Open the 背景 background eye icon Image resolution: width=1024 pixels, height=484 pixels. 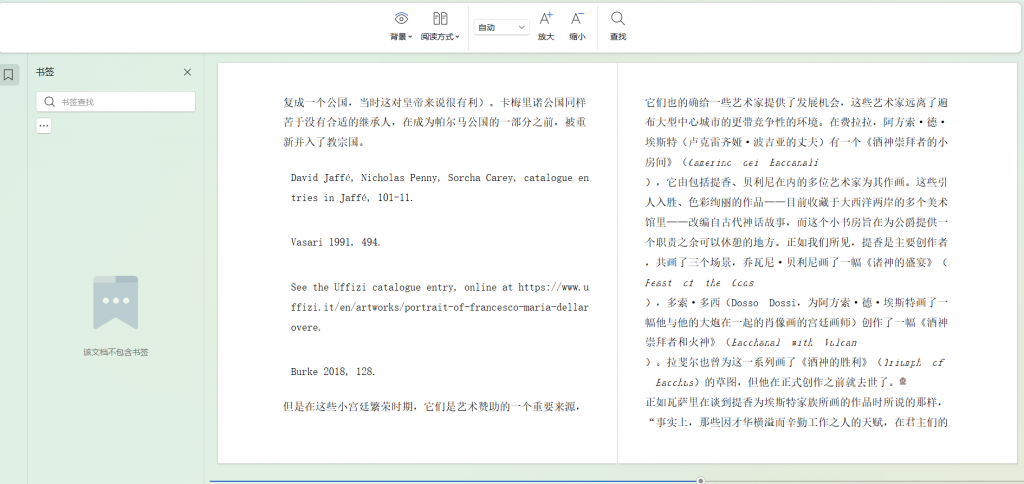click(x=401, y=19)
